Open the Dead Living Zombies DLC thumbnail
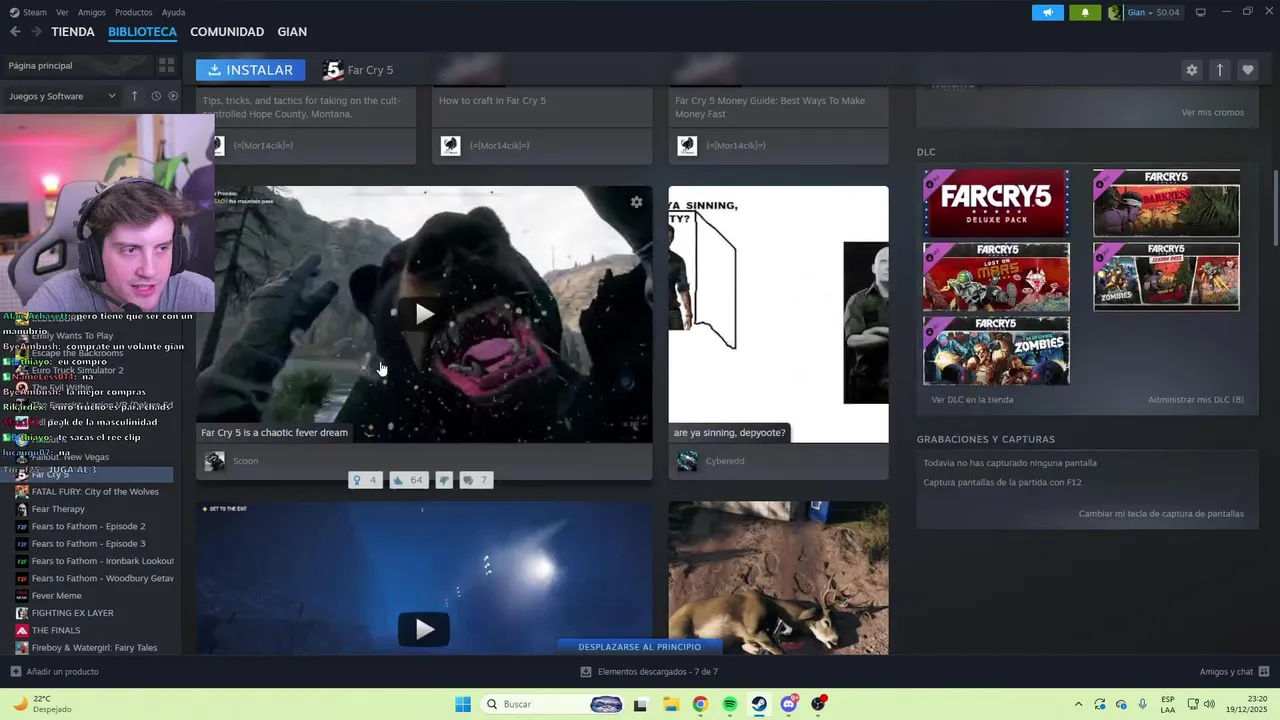Image resolution: width=1280 pixels, height=720 pixels. (x=996, y=351)
